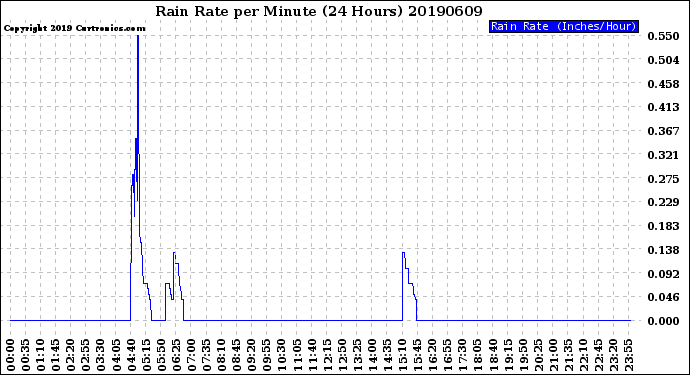Click the x-axis time label 01:45
Image resolution: width=690 pixels, height=375 pixels.
(56, 355)
